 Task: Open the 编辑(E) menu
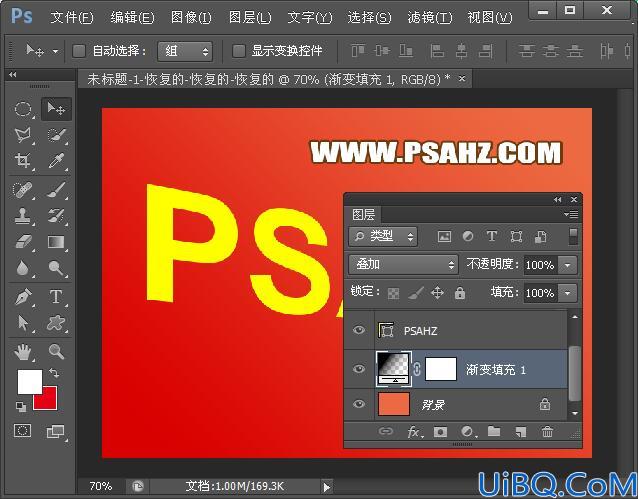pyautogui.click(x=132, y=18)
